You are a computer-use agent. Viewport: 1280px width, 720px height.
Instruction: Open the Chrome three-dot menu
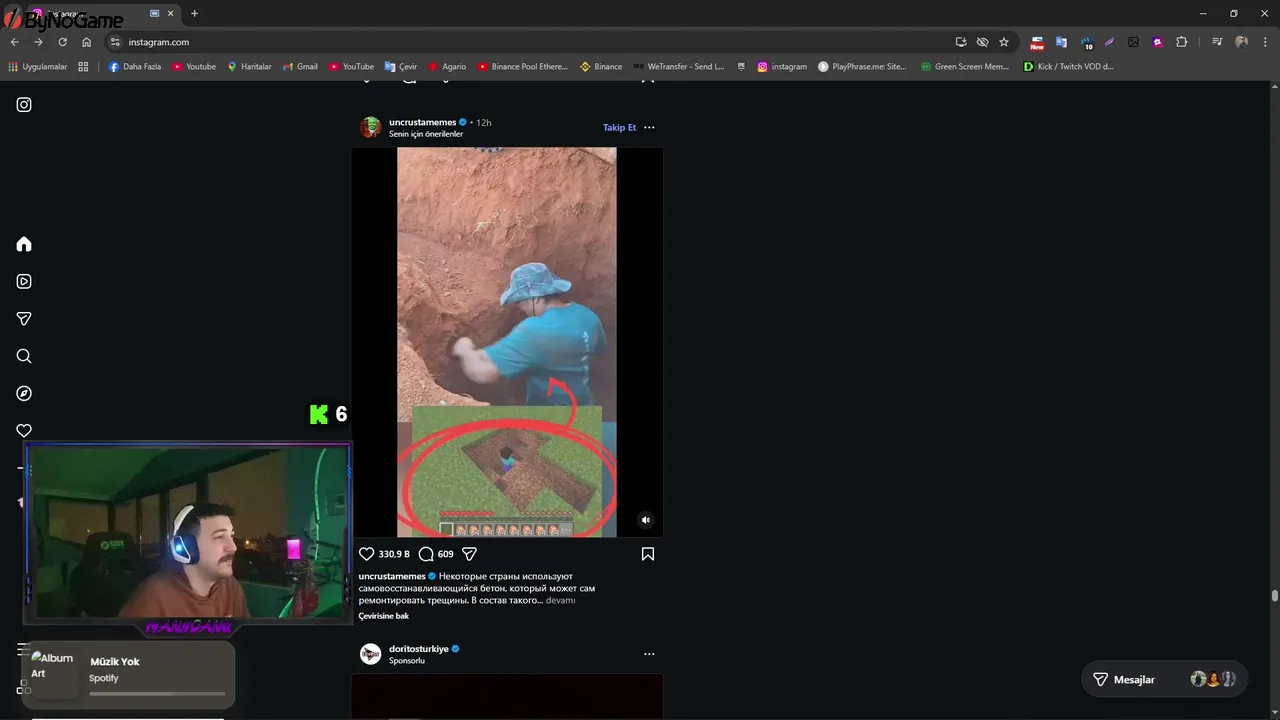click(x=1265, y=42)
